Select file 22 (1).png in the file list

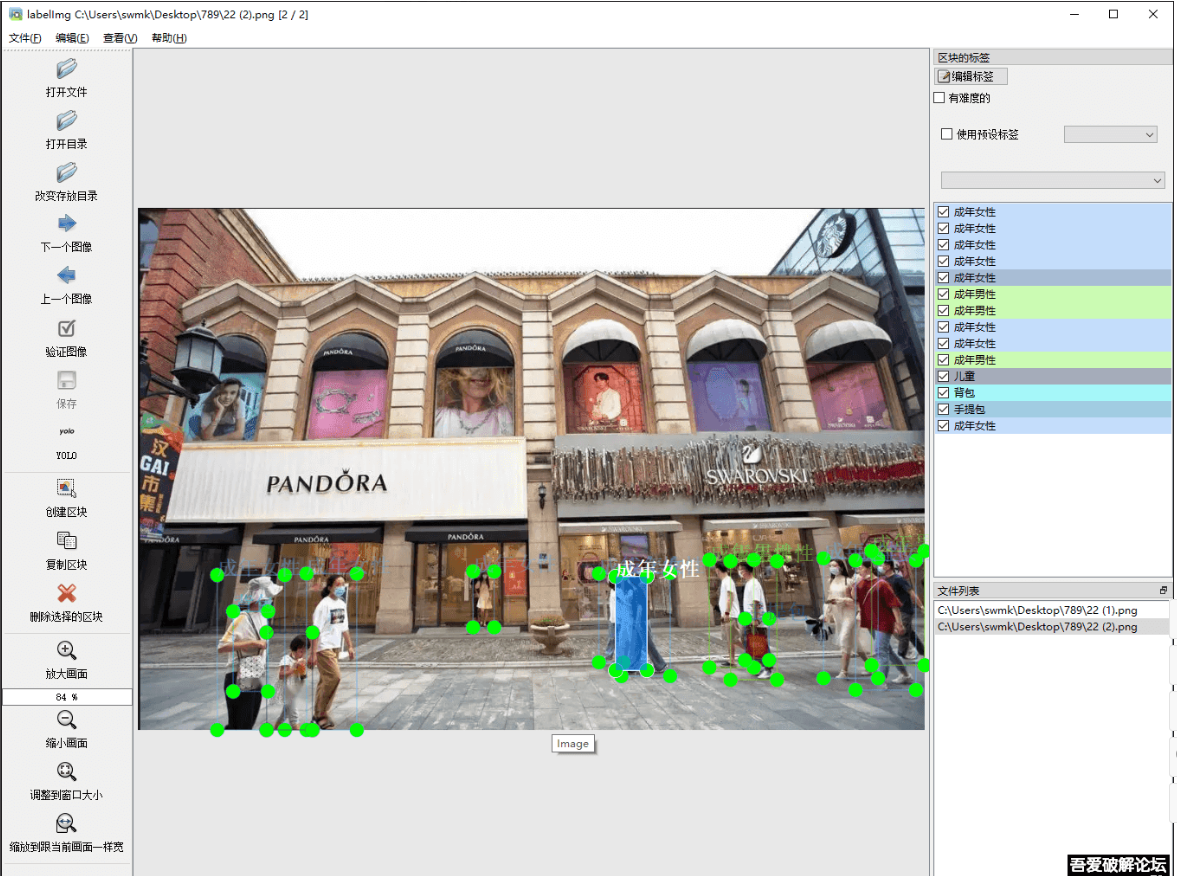pos(1051,610)
